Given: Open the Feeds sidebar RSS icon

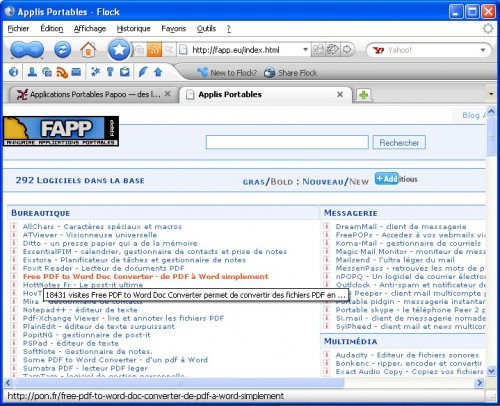Looking at the screenshot, I should (62, 72).
